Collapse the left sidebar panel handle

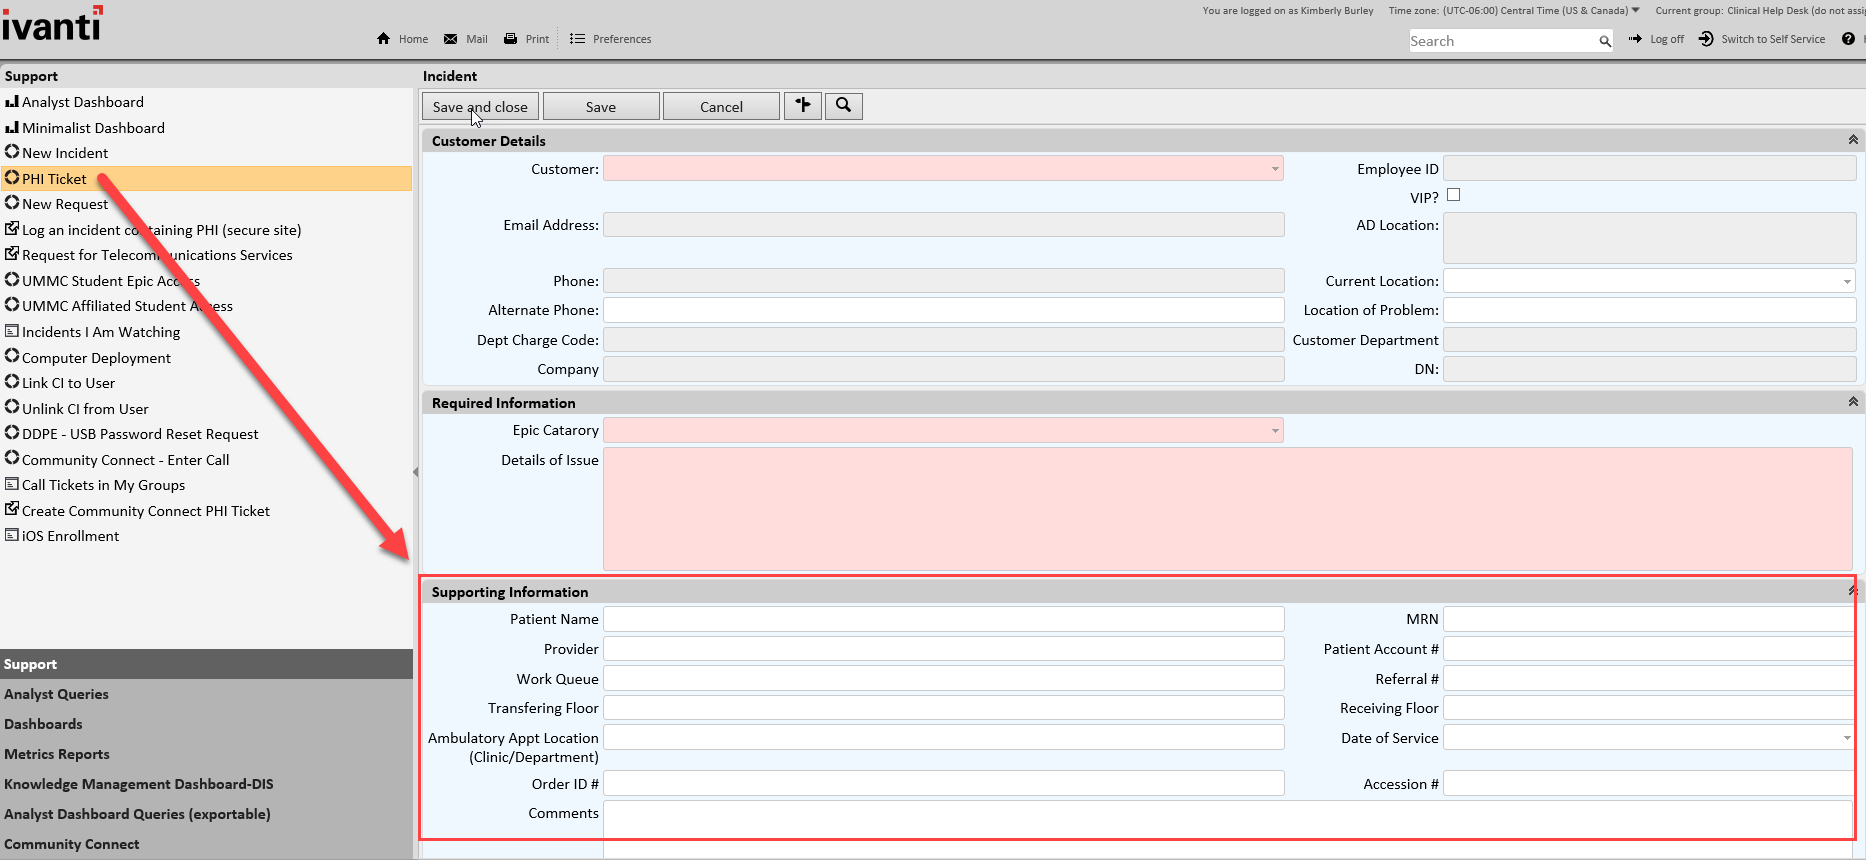pyautogui.click(x=416, y=472)
